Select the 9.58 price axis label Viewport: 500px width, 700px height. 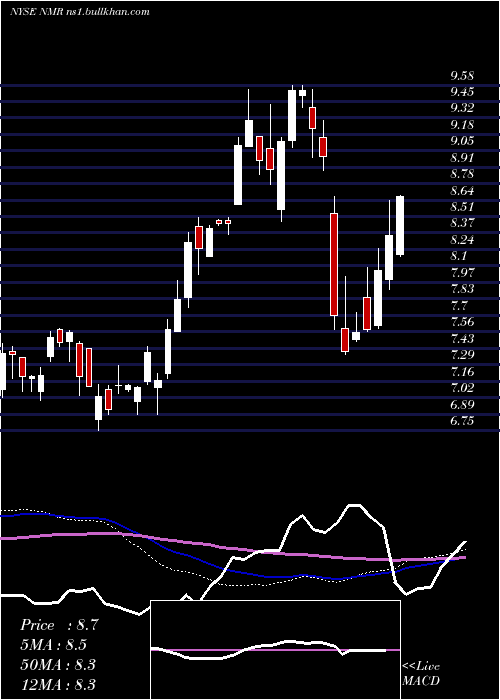(462, 76)
